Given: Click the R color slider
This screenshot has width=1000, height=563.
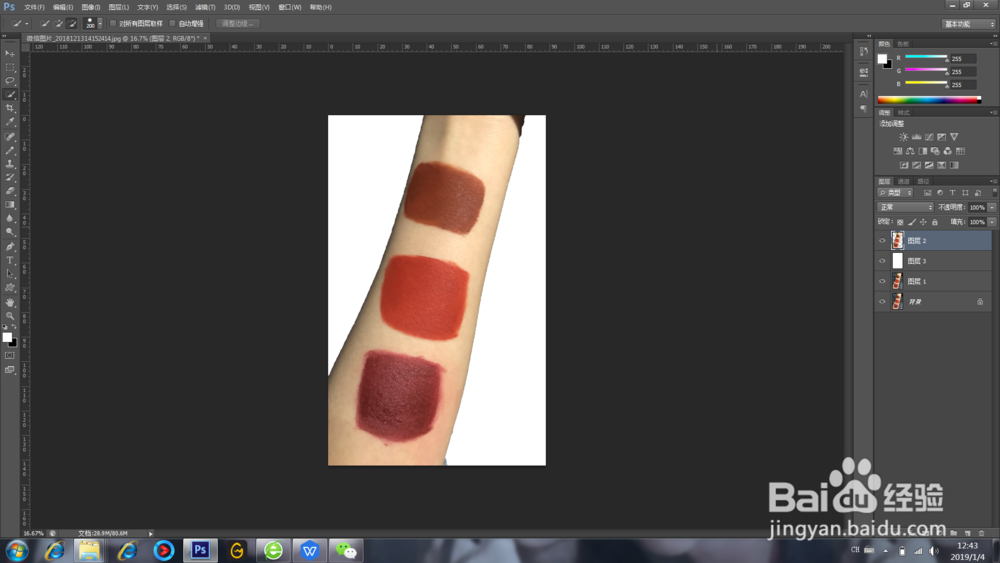Looking at the screenshot, I should [x=926, y=57].
